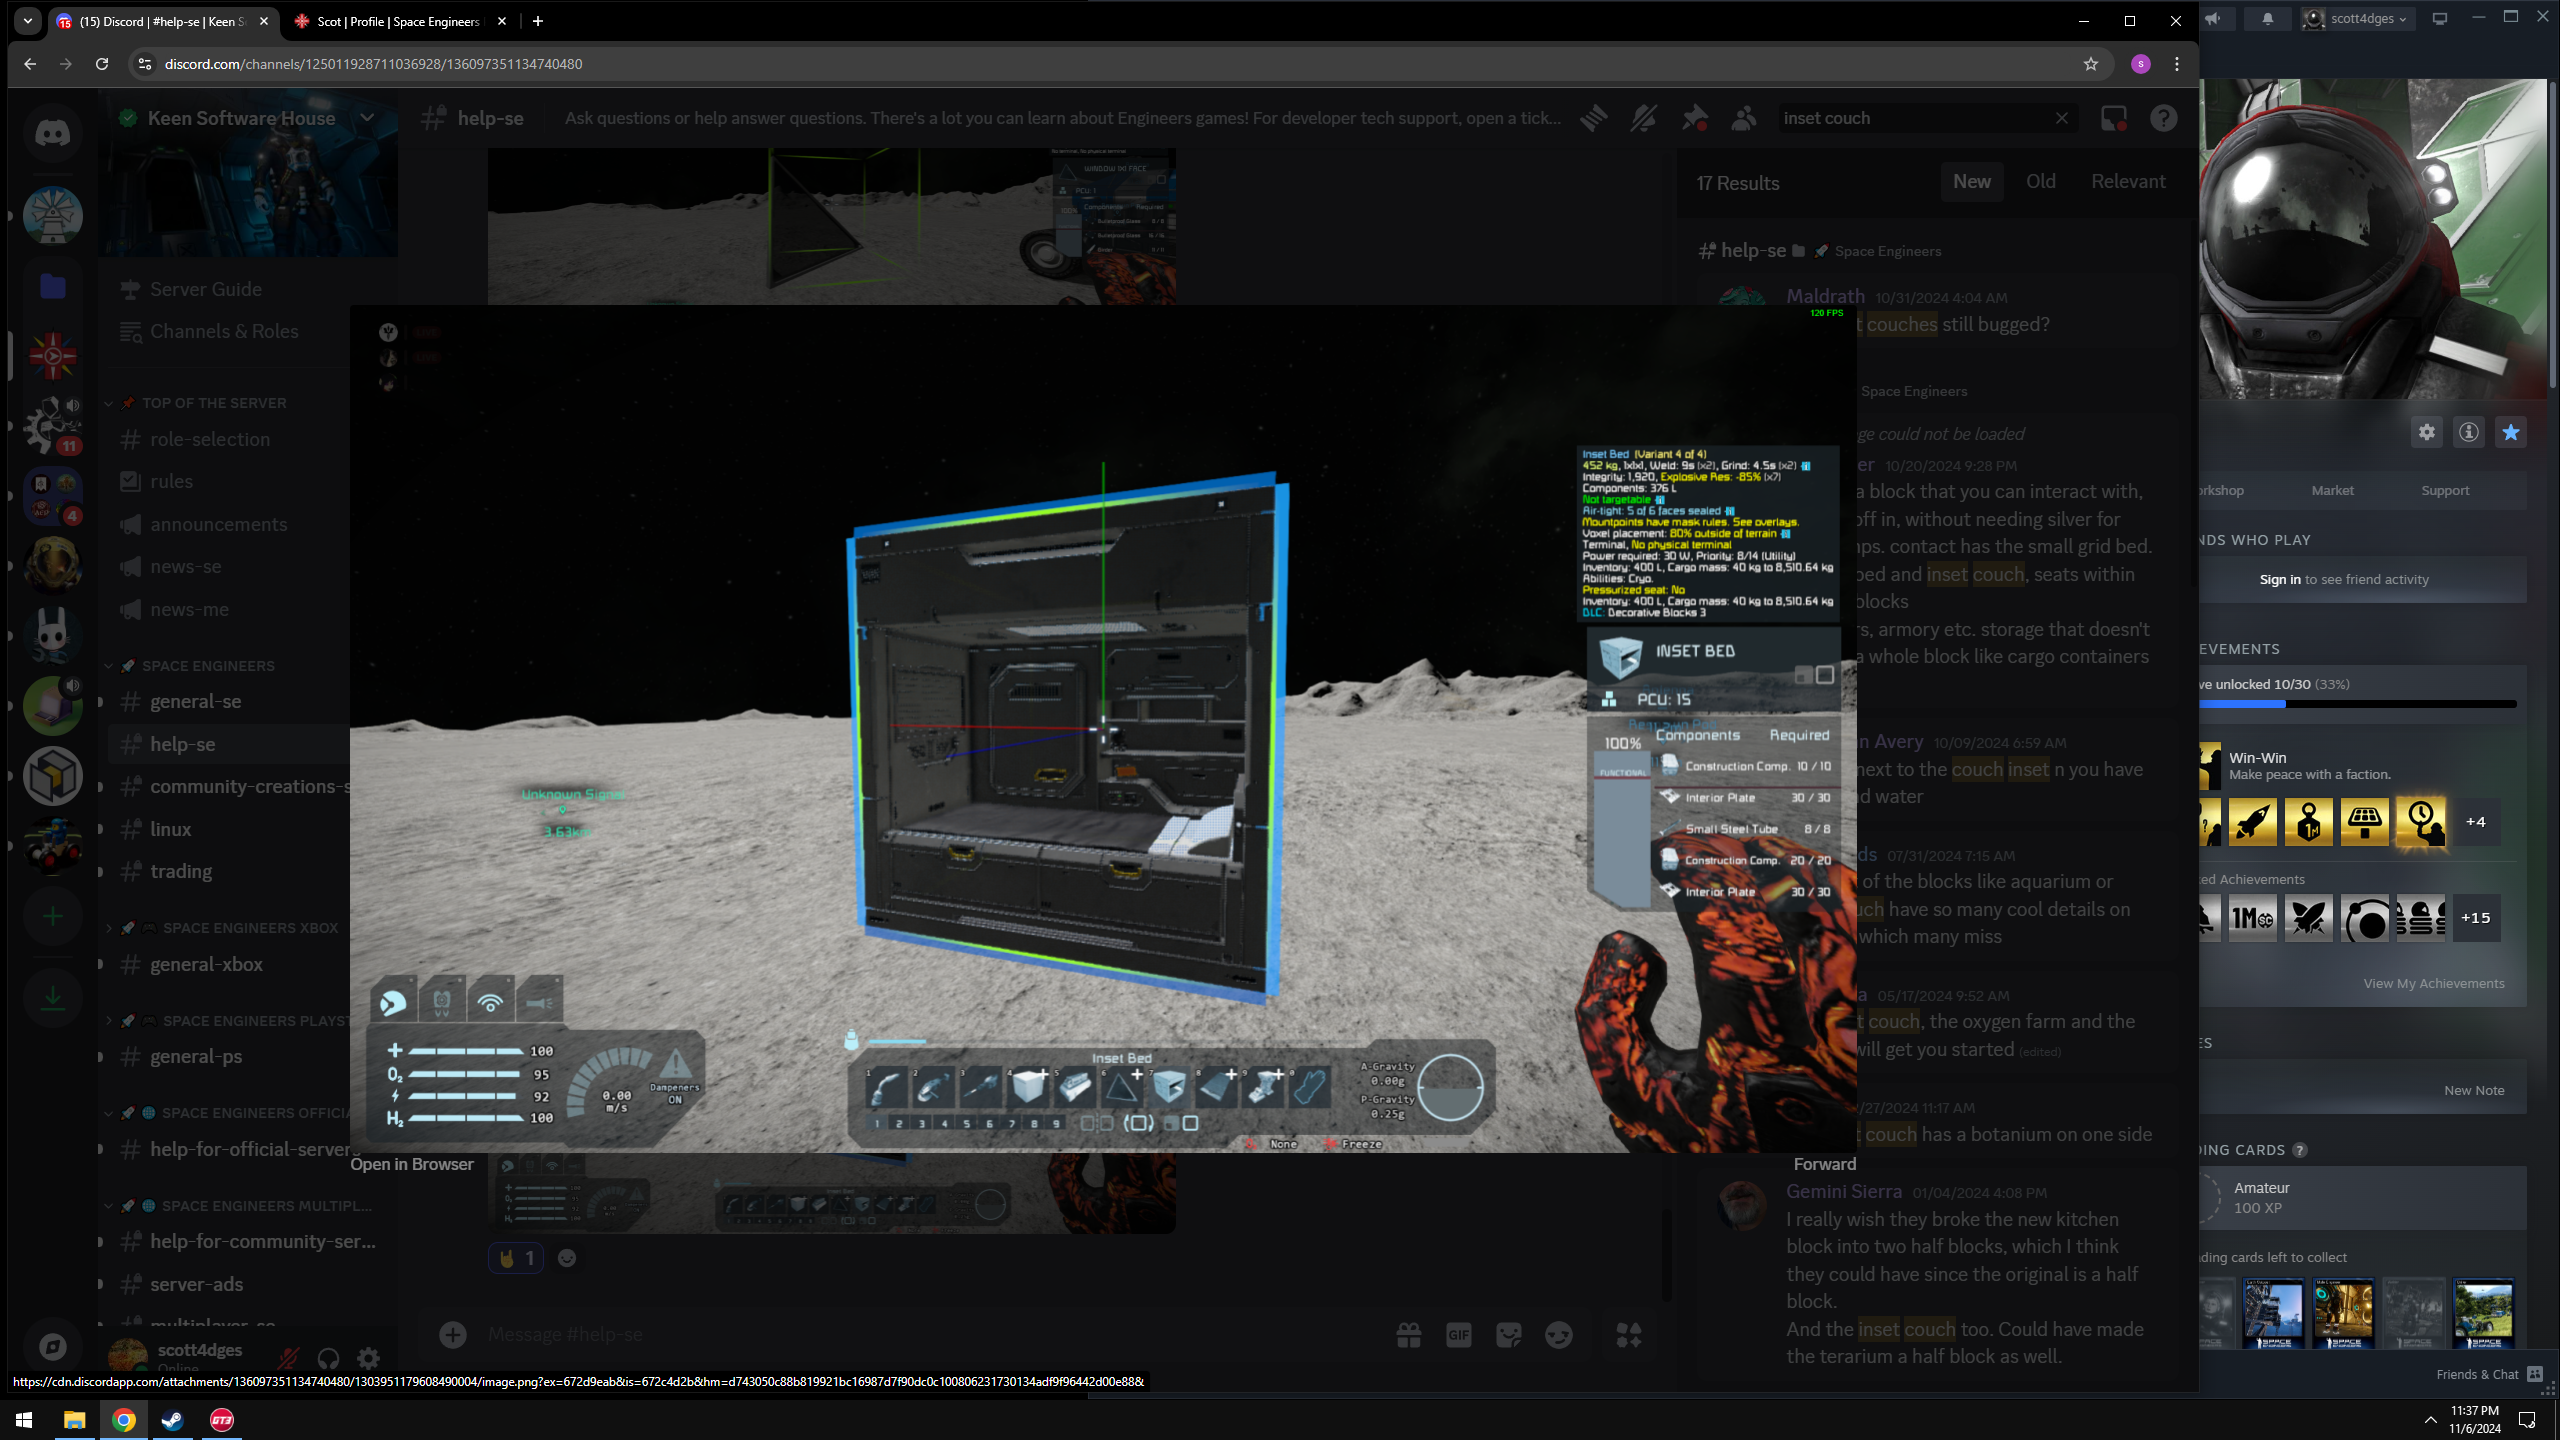Open Discord direct messages home icon
Image resolution: width=2560 pixels, height=1440 pixels.
pyautogui.click(x=52, y=133)
